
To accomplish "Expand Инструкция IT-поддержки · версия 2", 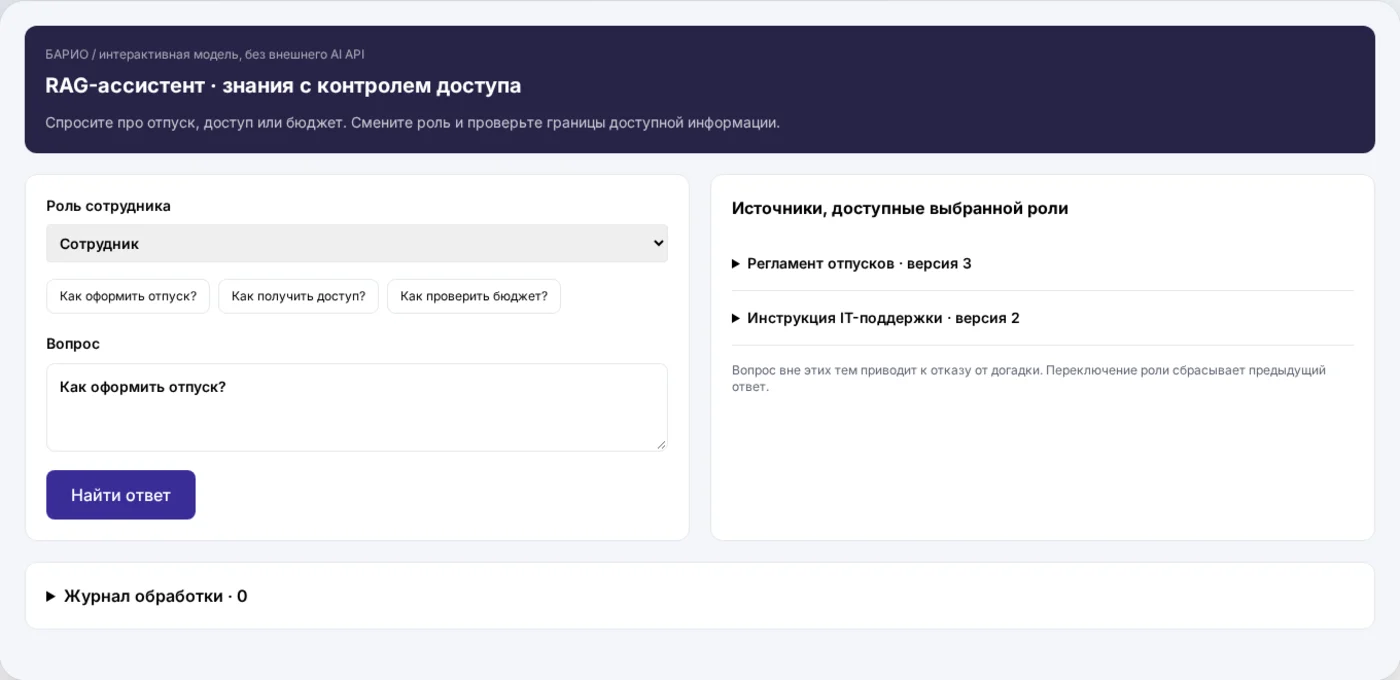I will tap(1043, 318).
